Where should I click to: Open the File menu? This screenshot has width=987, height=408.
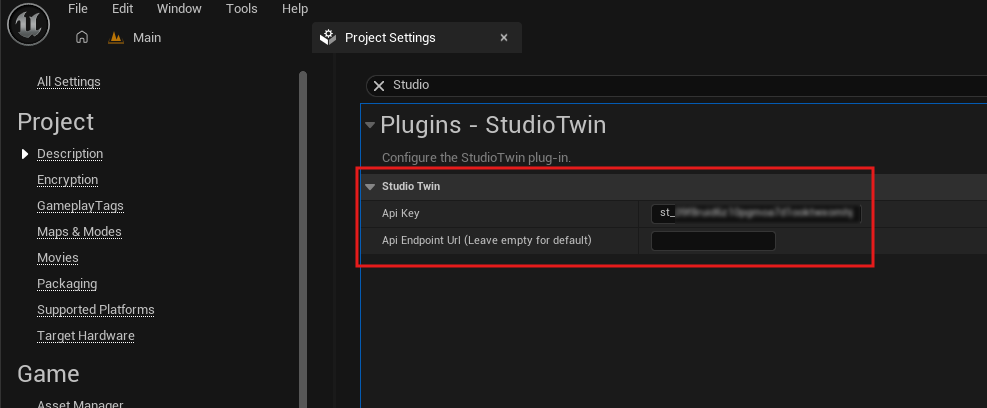78,9
